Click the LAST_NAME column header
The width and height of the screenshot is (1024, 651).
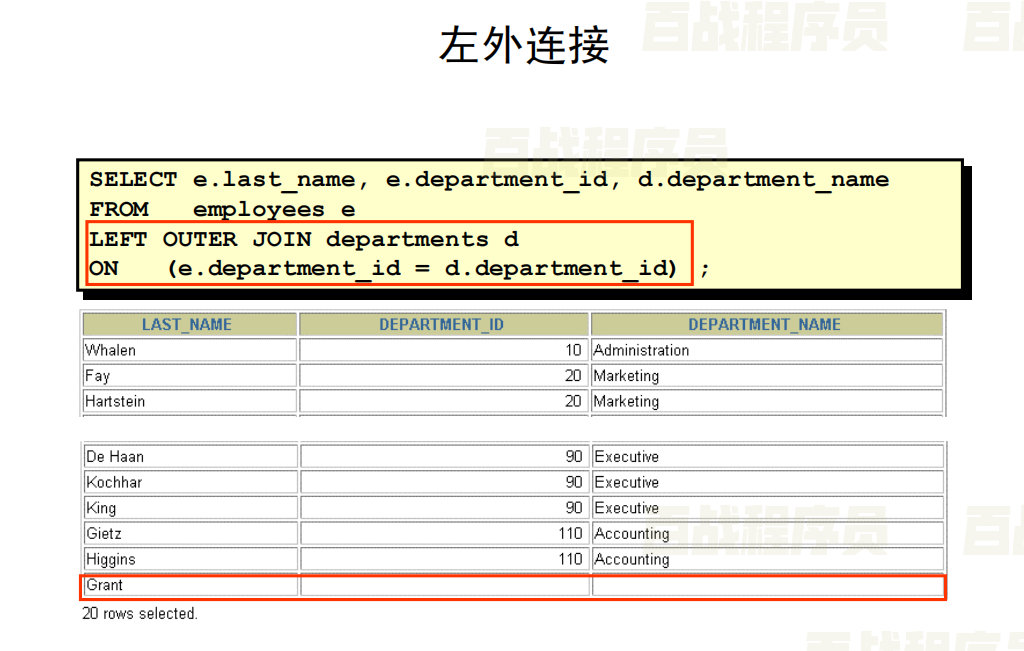(x=187, y=324)
